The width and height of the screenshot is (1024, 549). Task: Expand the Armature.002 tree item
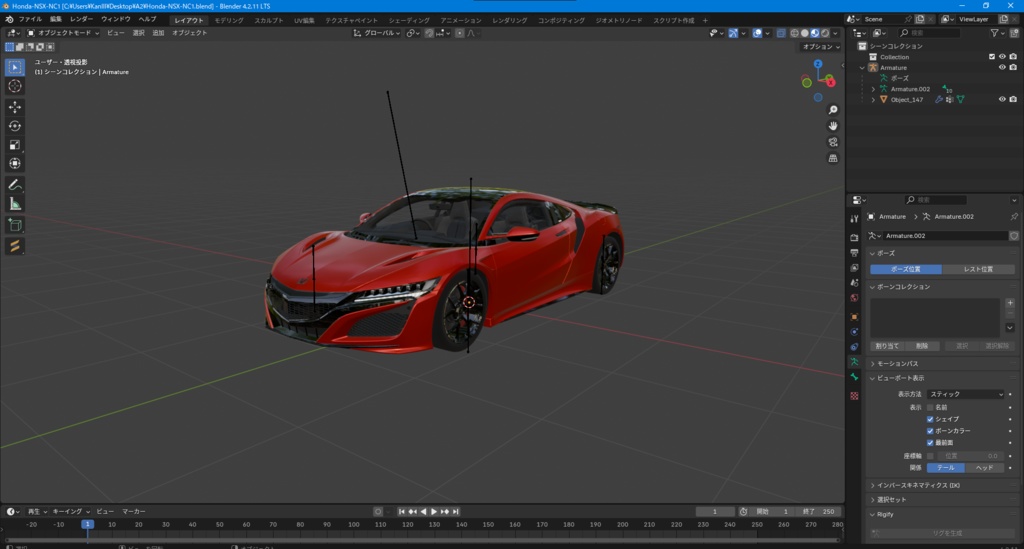(x=873, y=89)
